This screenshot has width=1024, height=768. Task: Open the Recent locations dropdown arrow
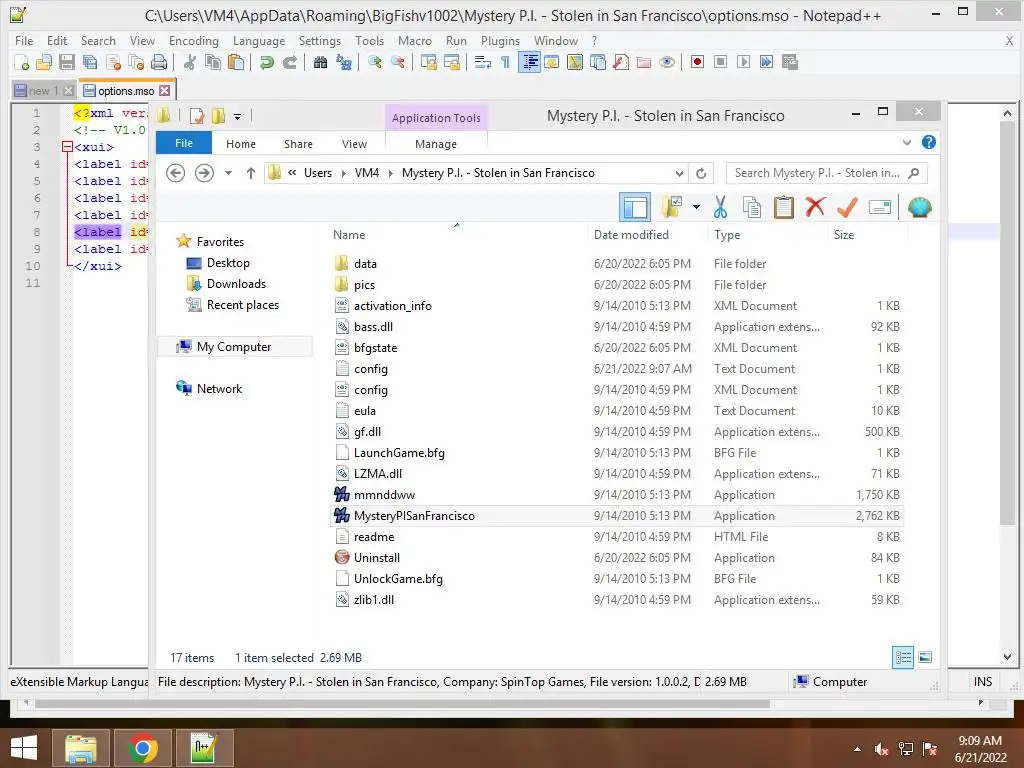[x=228, y=173]
